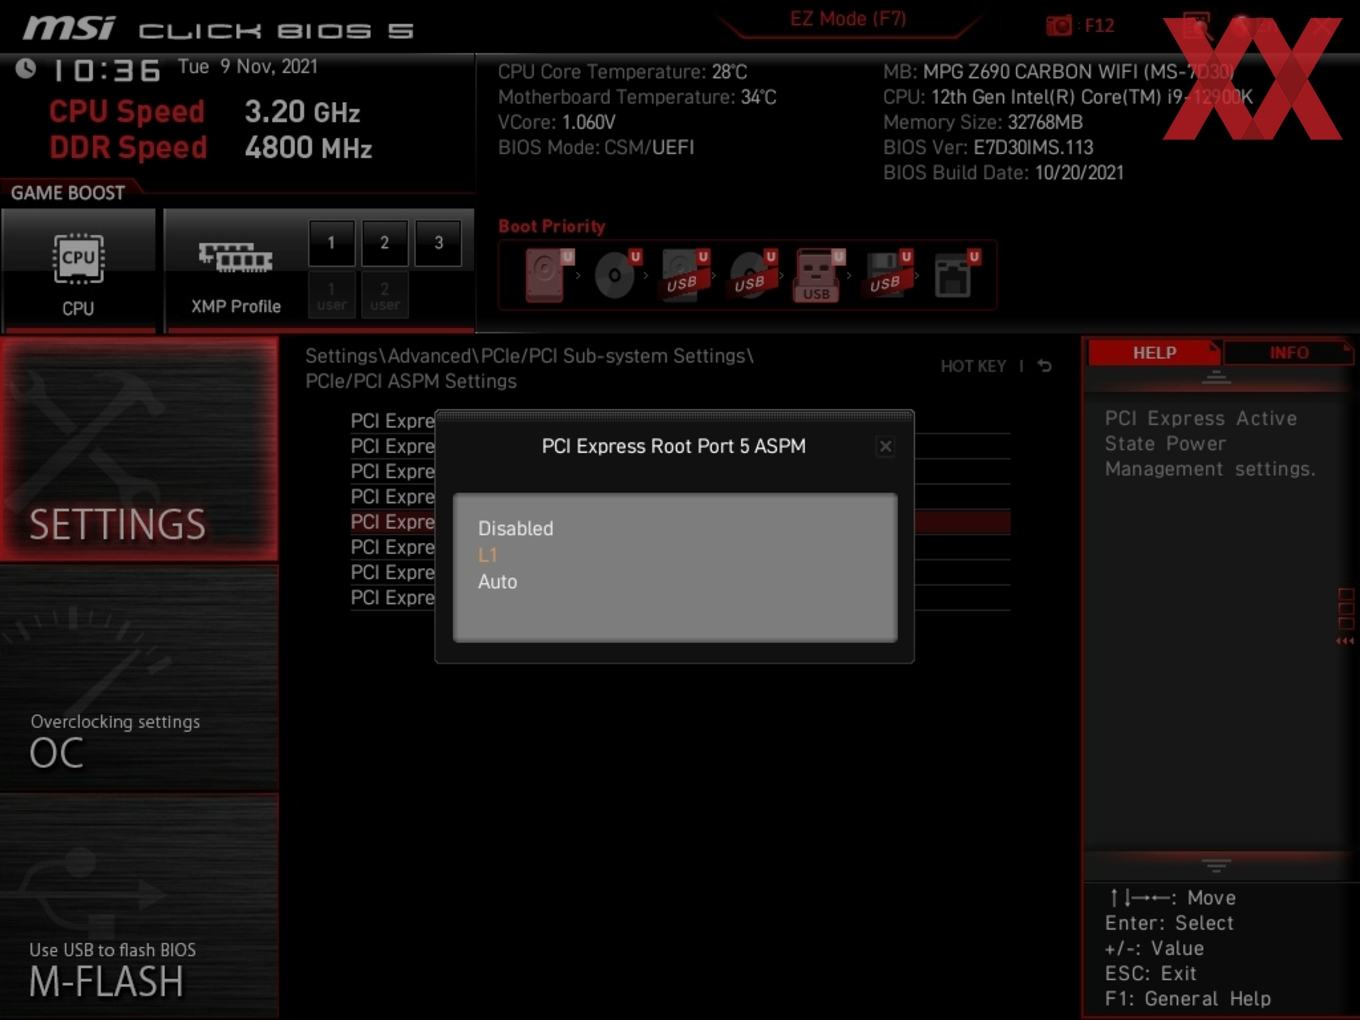Click the BIOS Build Date 10/20/2021 text
Screen dimensions: 1360x1020
1003,172
